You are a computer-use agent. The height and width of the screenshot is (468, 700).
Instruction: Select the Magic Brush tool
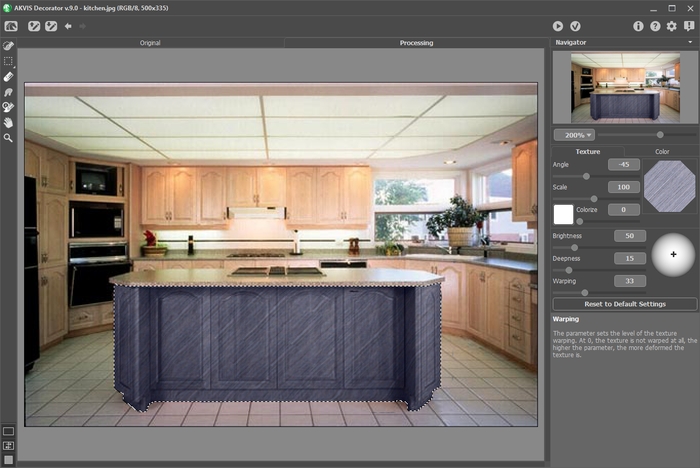(8, 92)
